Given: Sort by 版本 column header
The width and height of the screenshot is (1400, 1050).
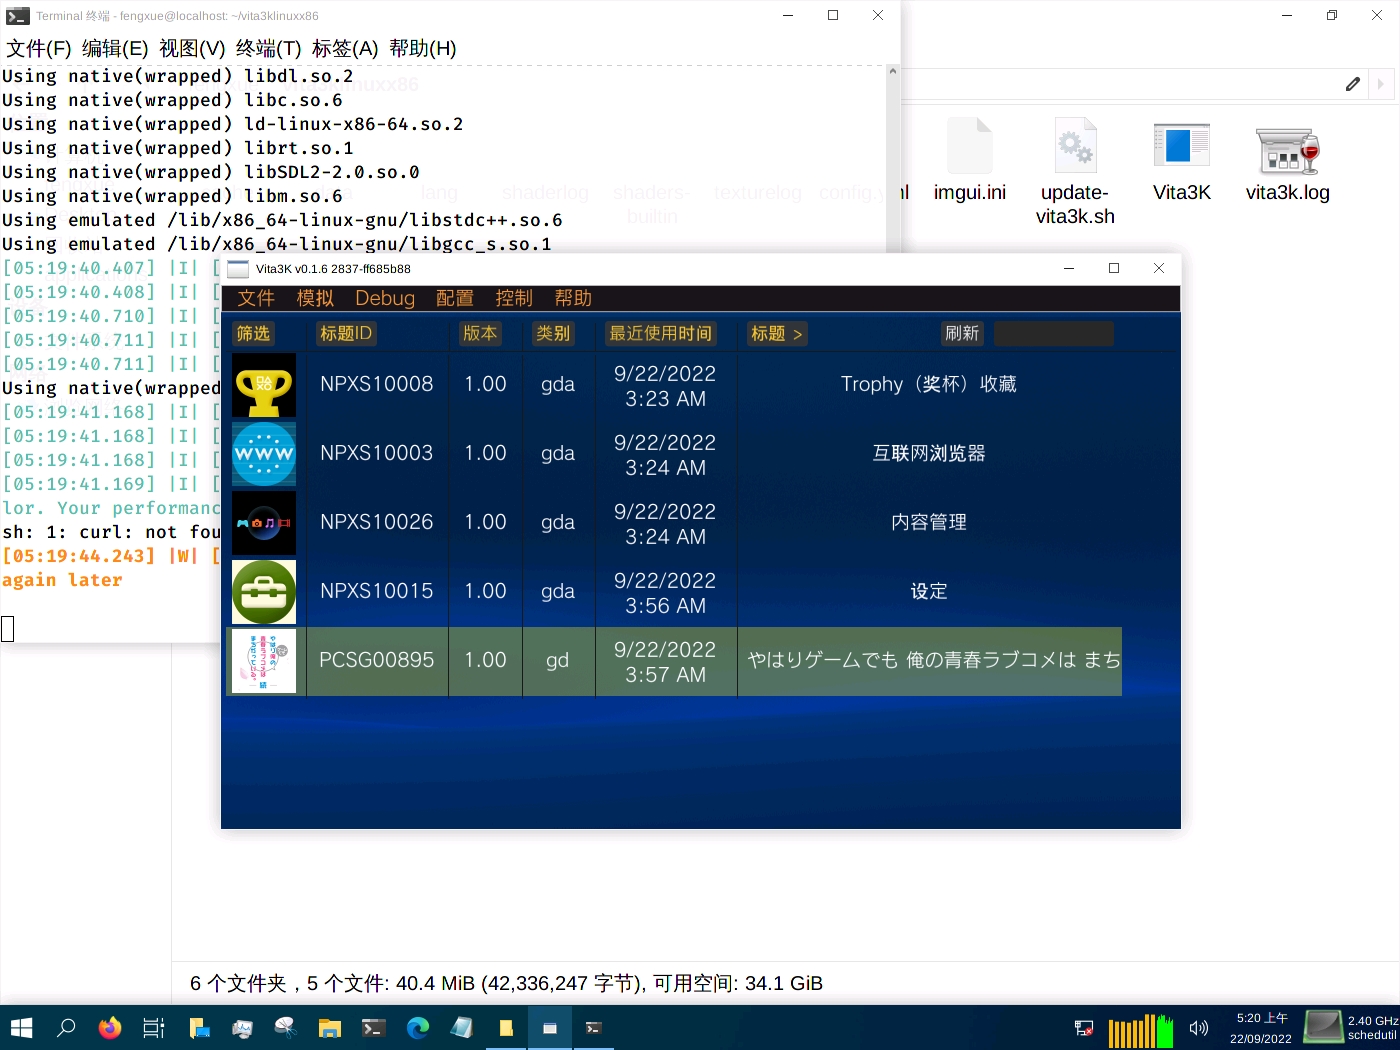Looking at the screenshot, I should 480,333.
